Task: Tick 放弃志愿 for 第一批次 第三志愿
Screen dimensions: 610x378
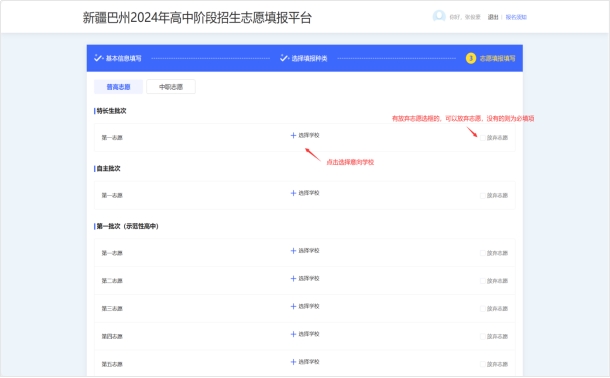Action: 483,308
